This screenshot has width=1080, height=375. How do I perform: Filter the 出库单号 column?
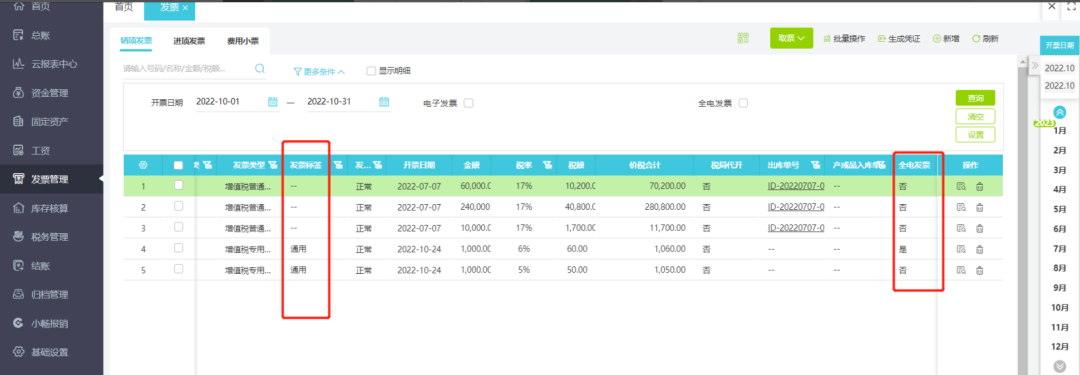[x=816, y=165]
